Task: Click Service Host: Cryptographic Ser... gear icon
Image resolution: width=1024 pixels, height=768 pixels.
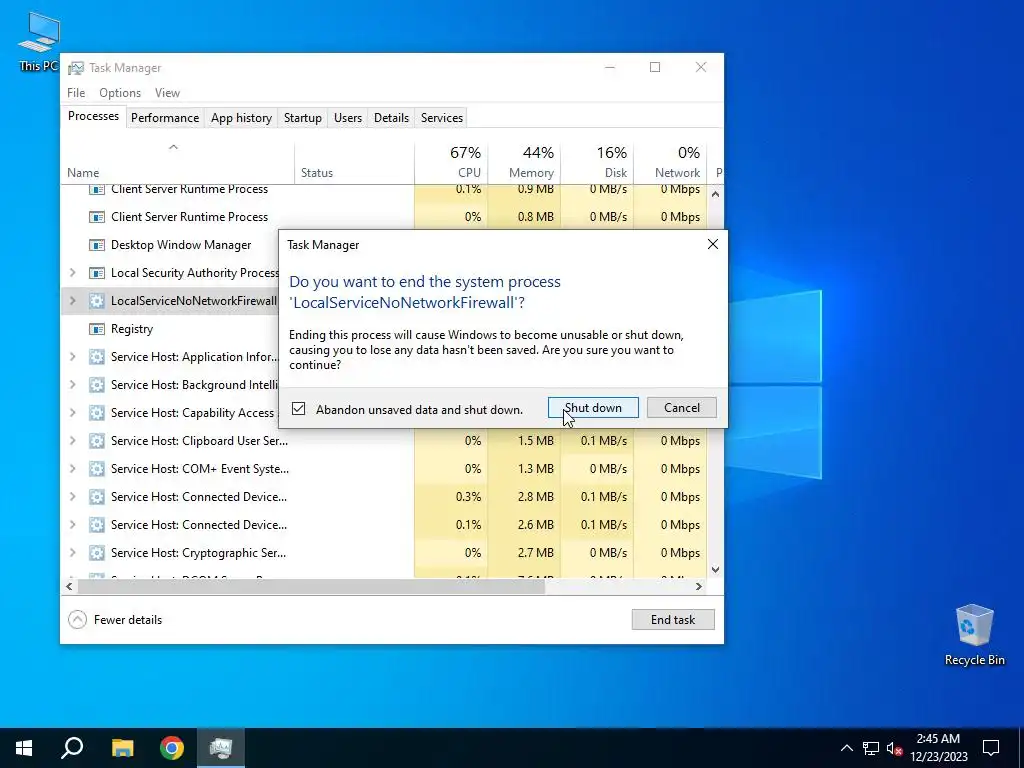Action: coord(97,553)
